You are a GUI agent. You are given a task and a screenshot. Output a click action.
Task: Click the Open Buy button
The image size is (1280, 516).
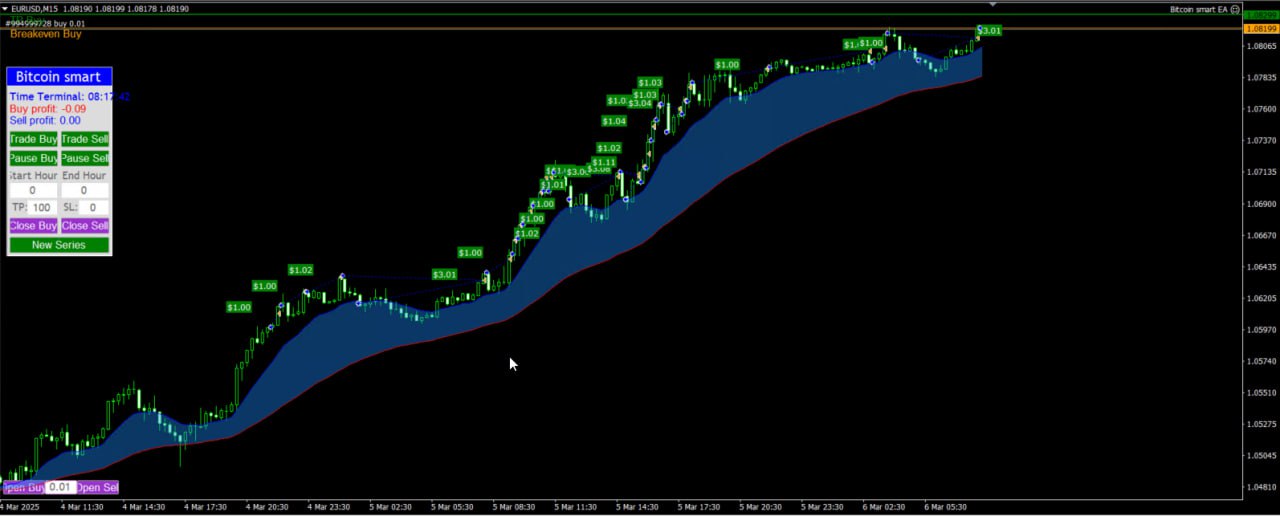(23, 488)
